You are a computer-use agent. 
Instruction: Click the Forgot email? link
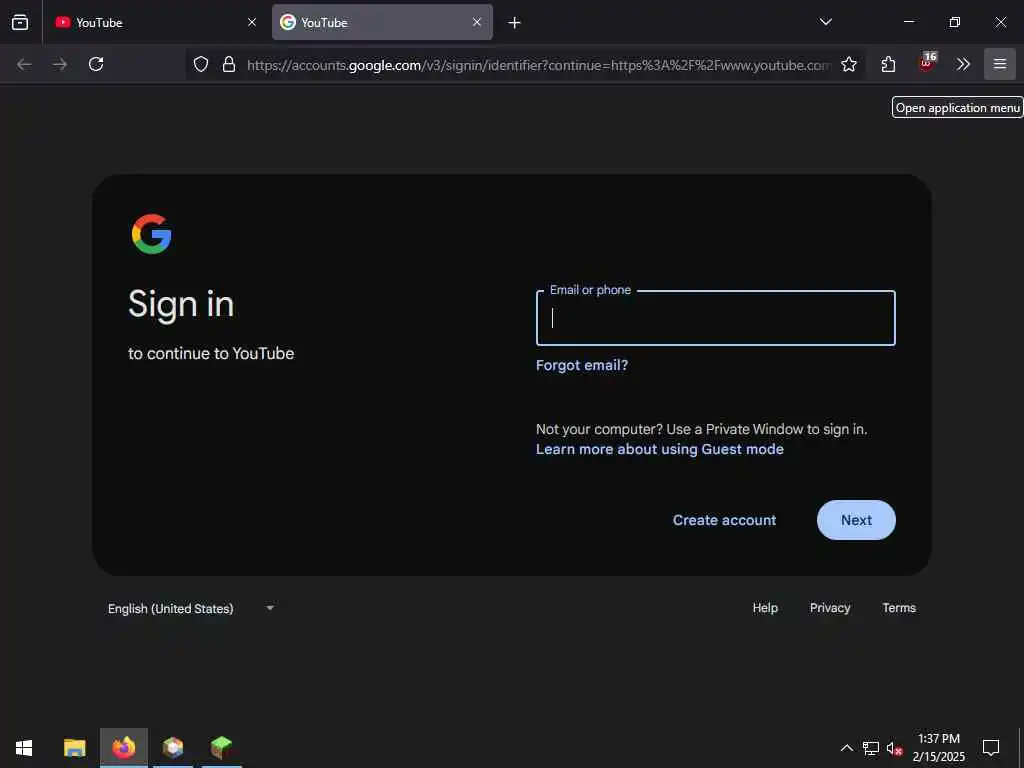[x=582, y=365]
